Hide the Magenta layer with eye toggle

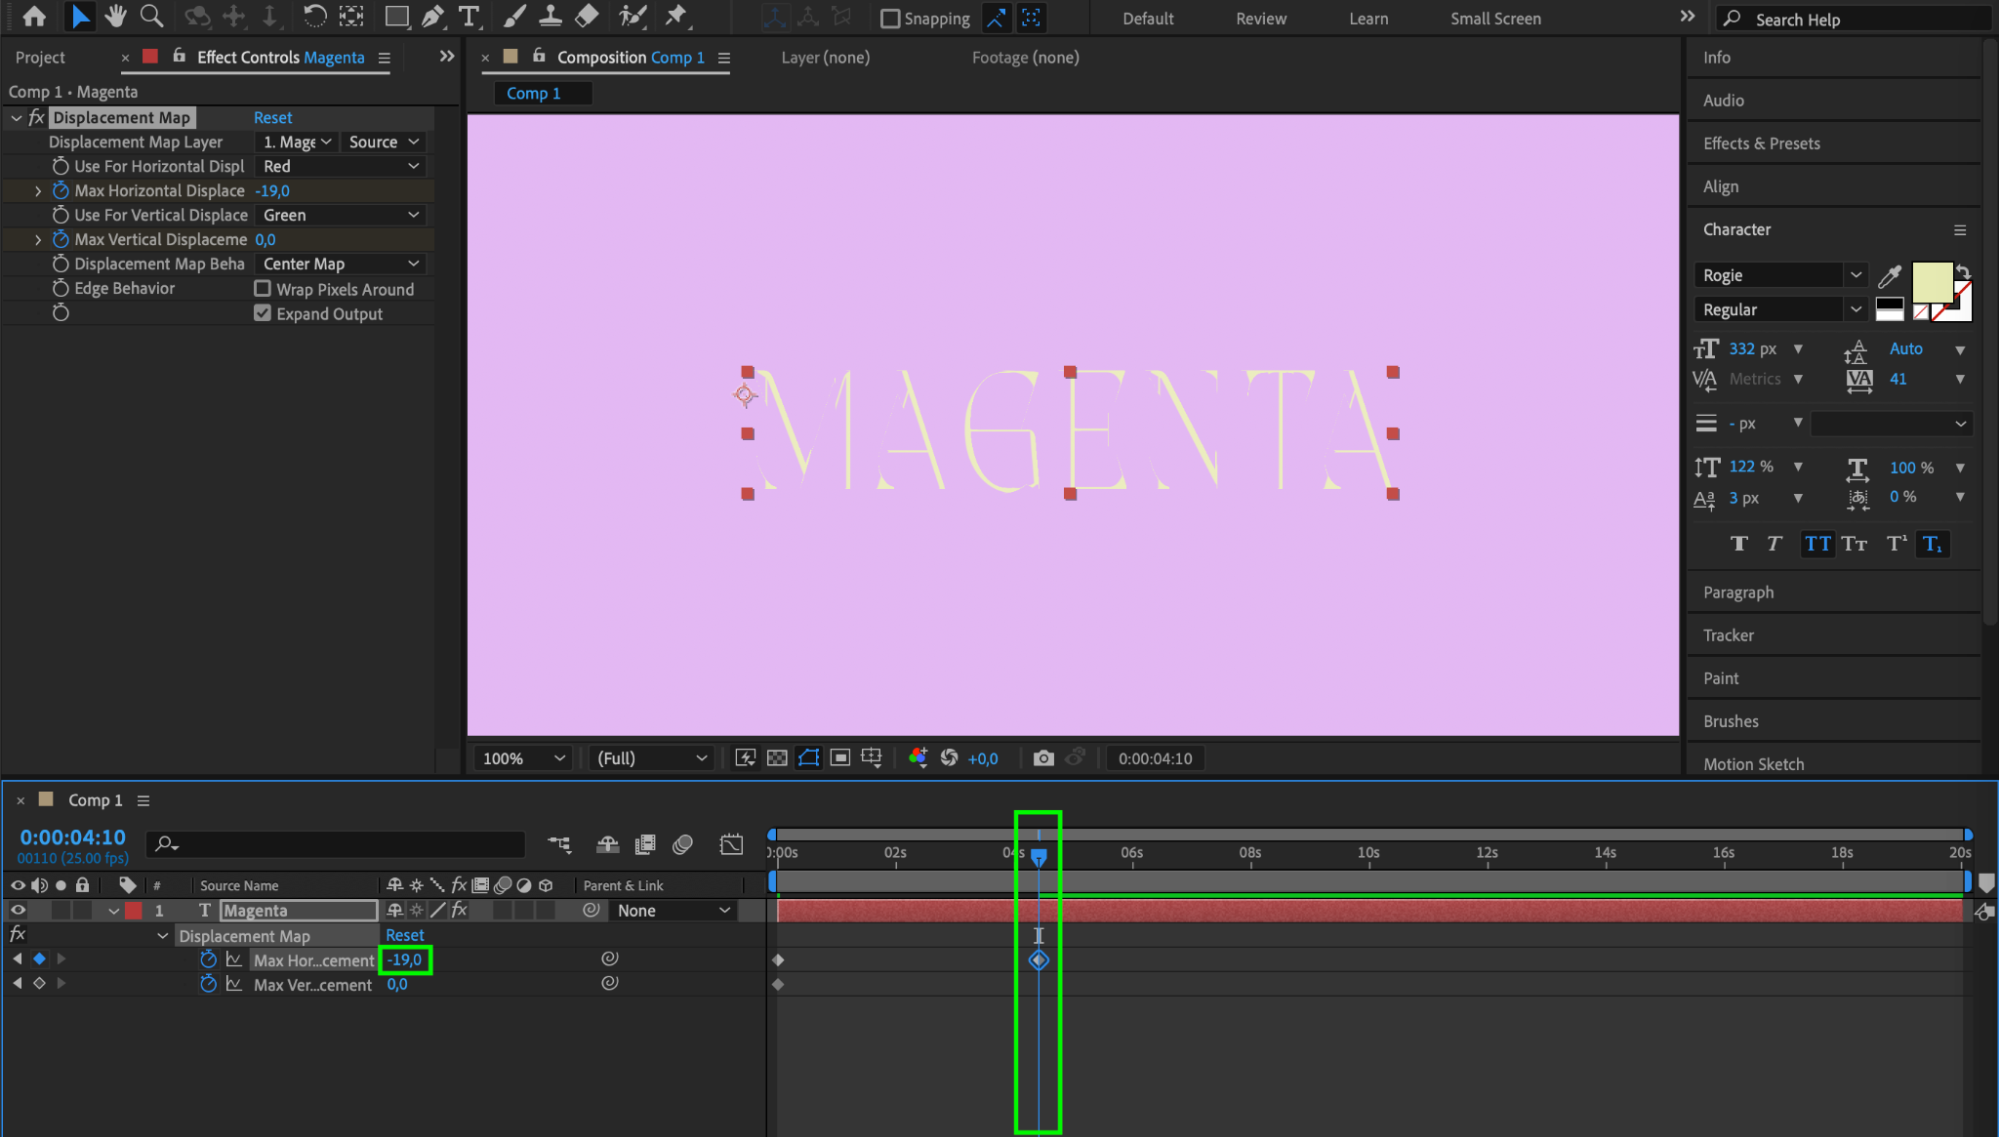[18, 910]
